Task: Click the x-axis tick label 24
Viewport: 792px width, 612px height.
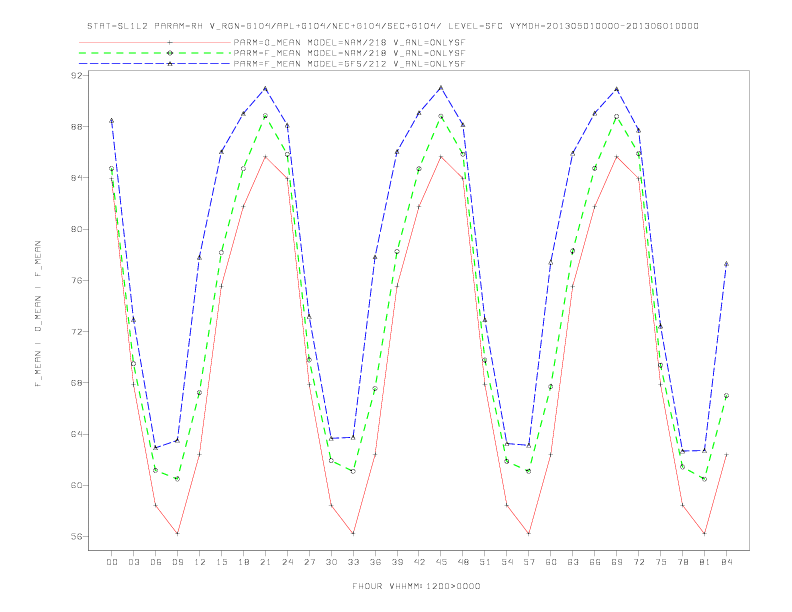Action: coord(287,562)
